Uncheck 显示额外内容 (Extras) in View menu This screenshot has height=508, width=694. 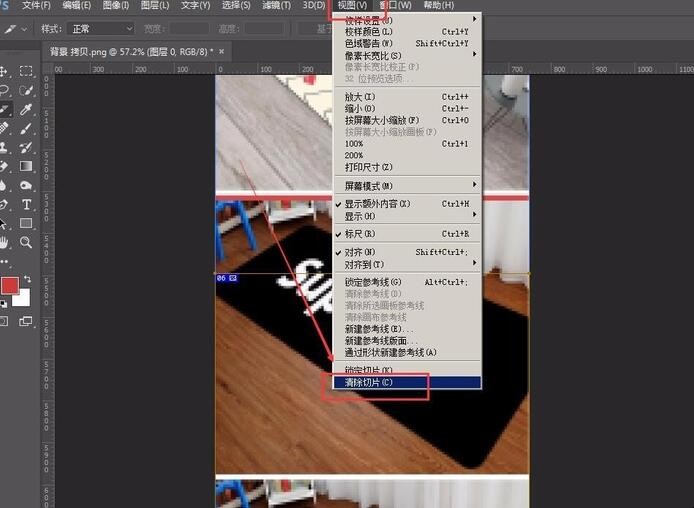click(x=407, y=204)
